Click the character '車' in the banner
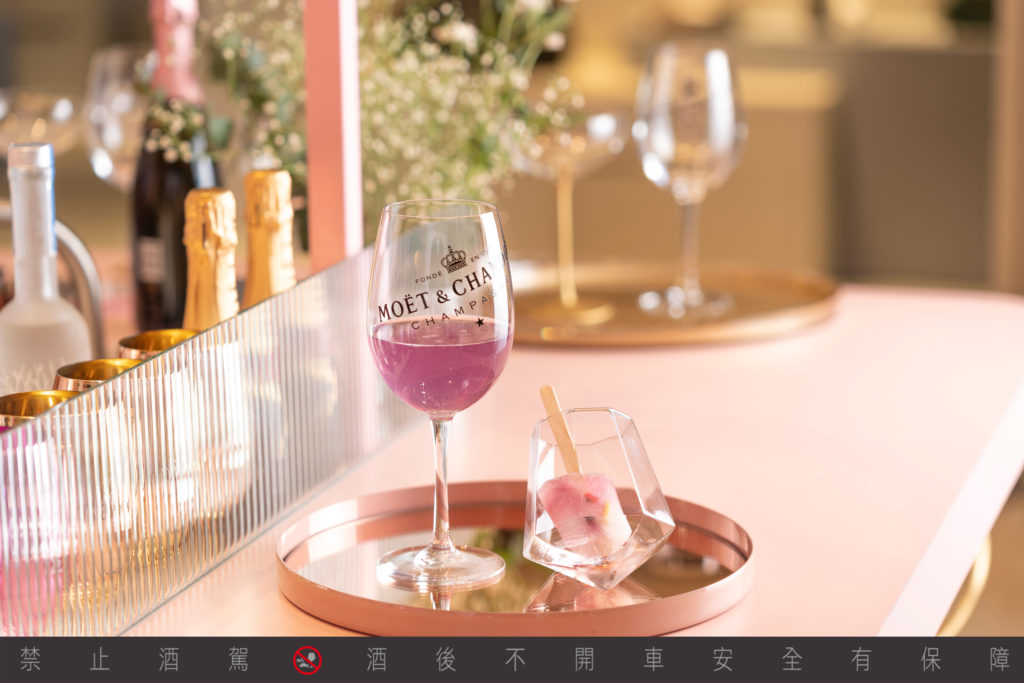1024x683 pixels. pos(653,659)
